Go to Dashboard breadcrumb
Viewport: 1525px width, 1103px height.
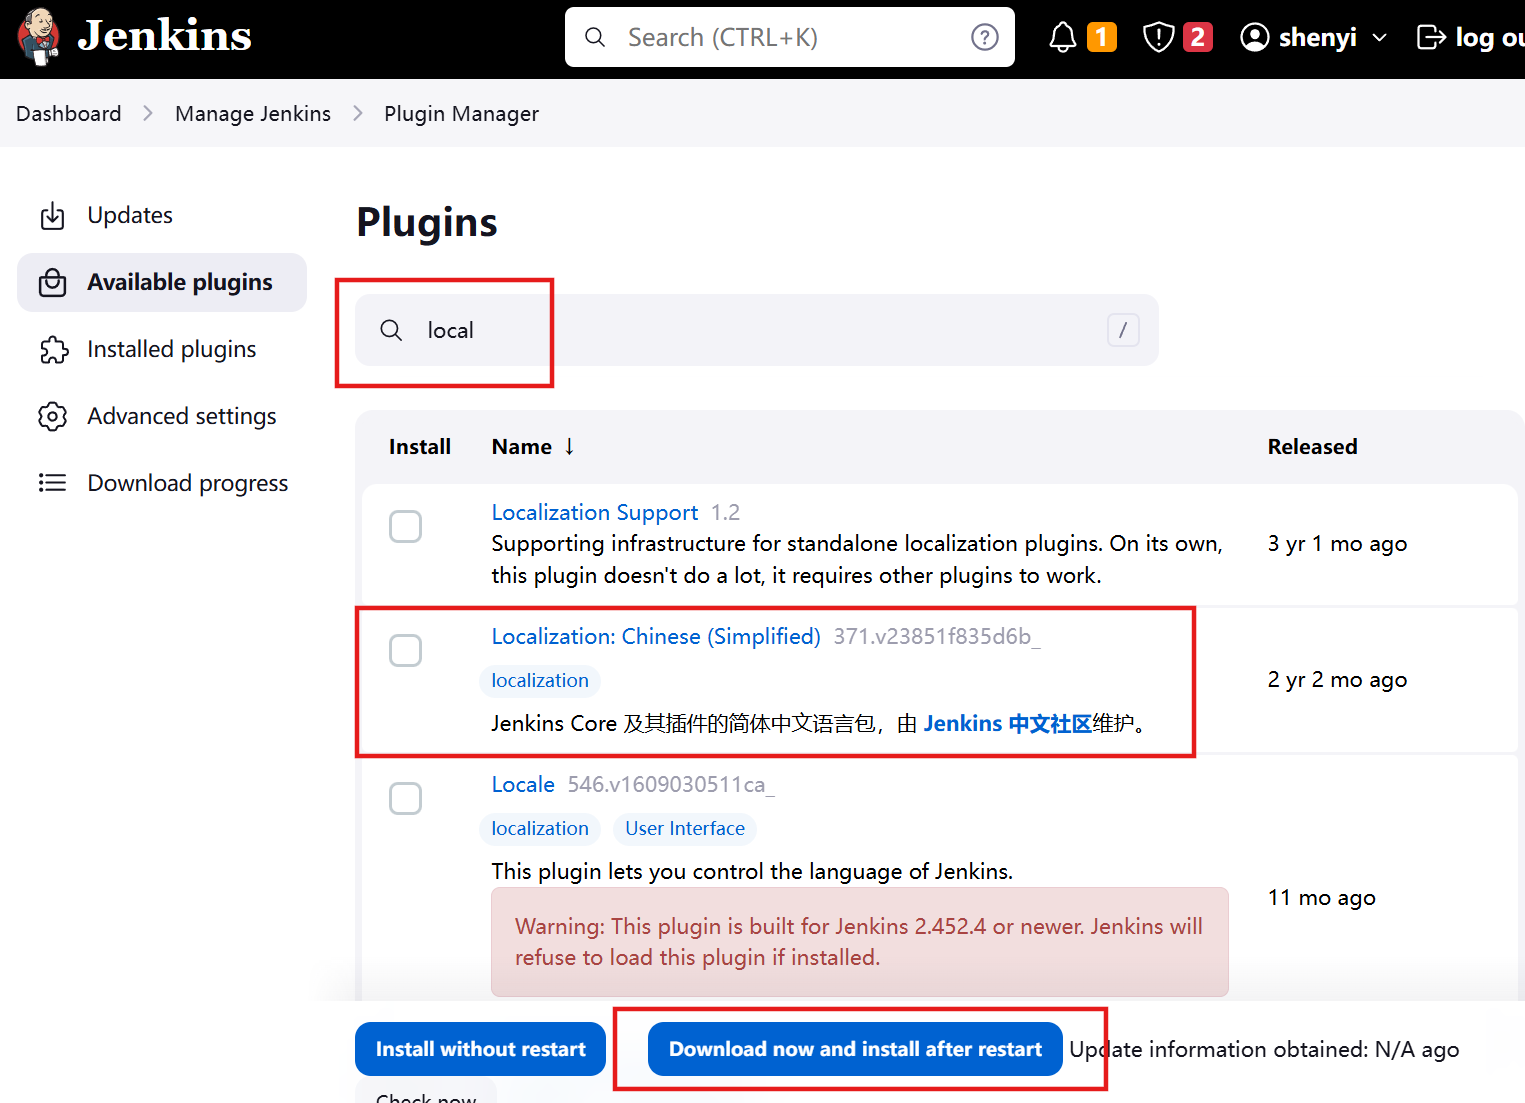[x=69, y=113]
